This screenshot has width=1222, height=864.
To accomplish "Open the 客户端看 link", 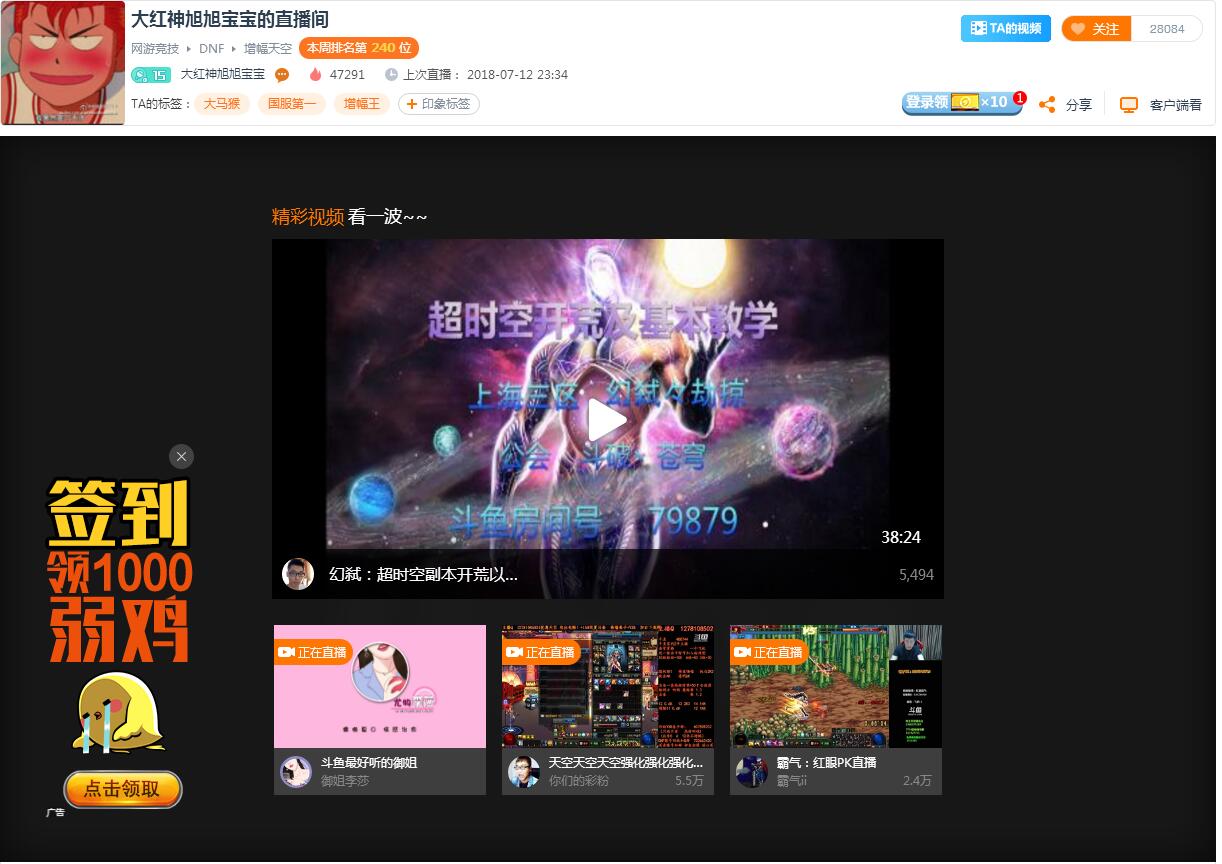I will click(1176, 105).
